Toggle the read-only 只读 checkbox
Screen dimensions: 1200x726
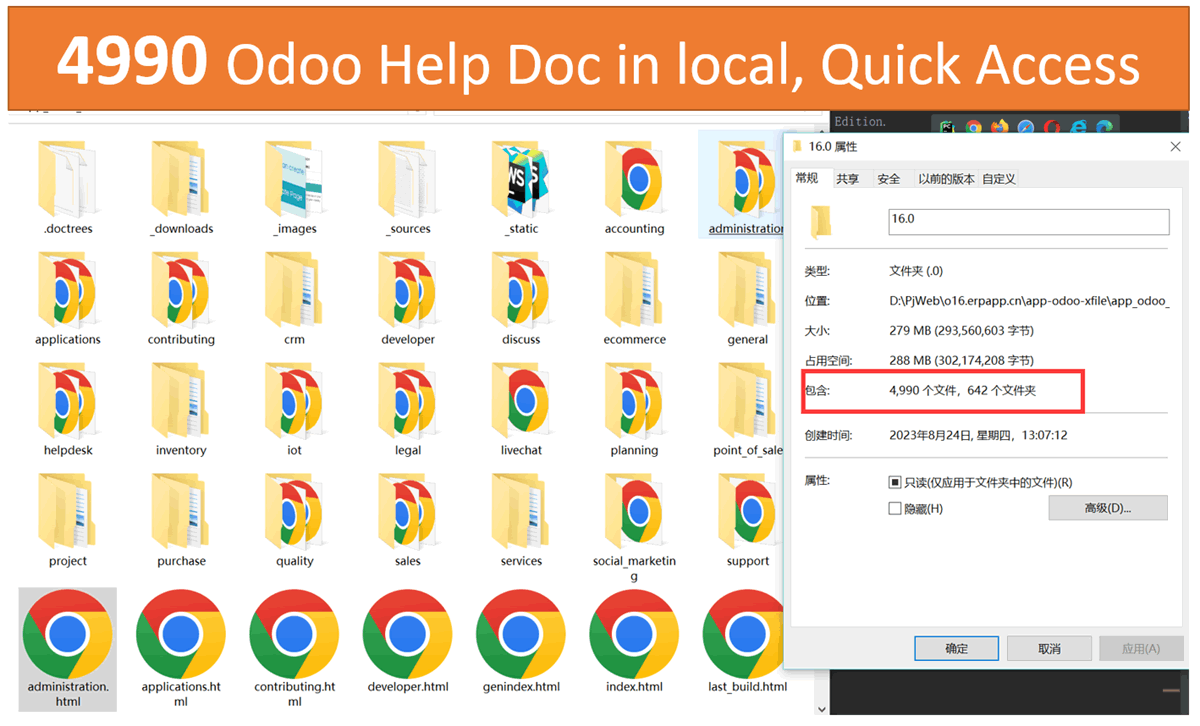tap(895, 482)
